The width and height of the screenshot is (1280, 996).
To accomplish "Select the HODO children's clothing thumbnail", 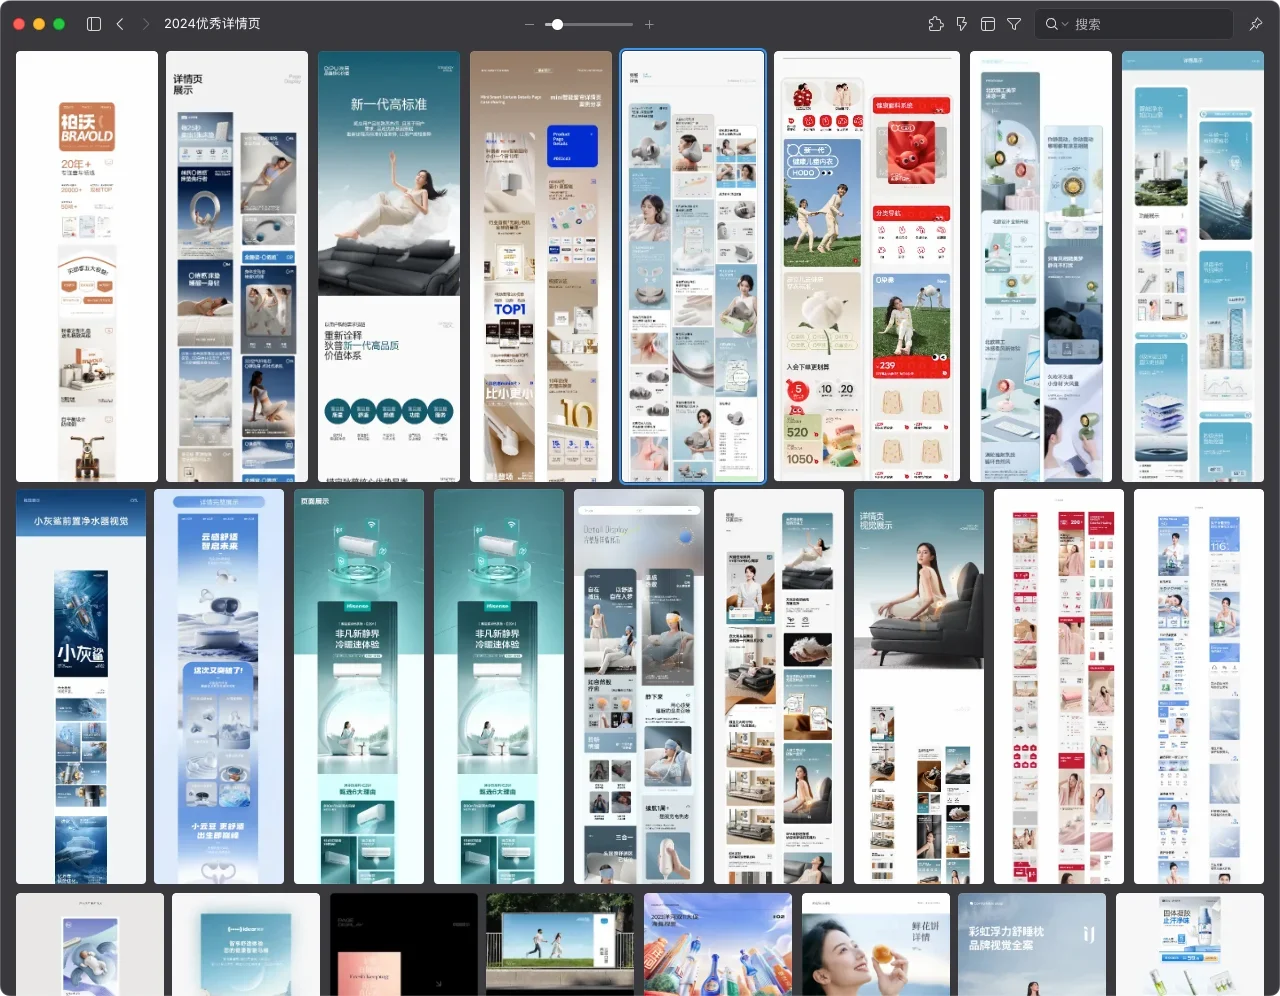I will click(867, 267).
